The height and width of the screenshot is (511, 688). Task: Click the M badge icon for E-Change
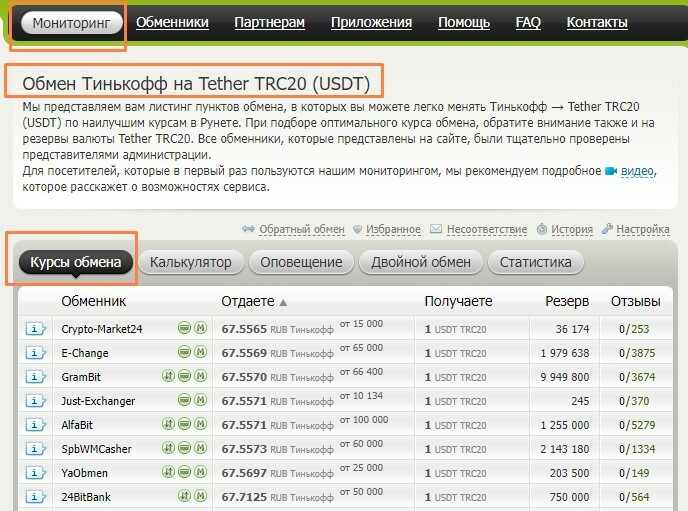[x=201, y=352]
